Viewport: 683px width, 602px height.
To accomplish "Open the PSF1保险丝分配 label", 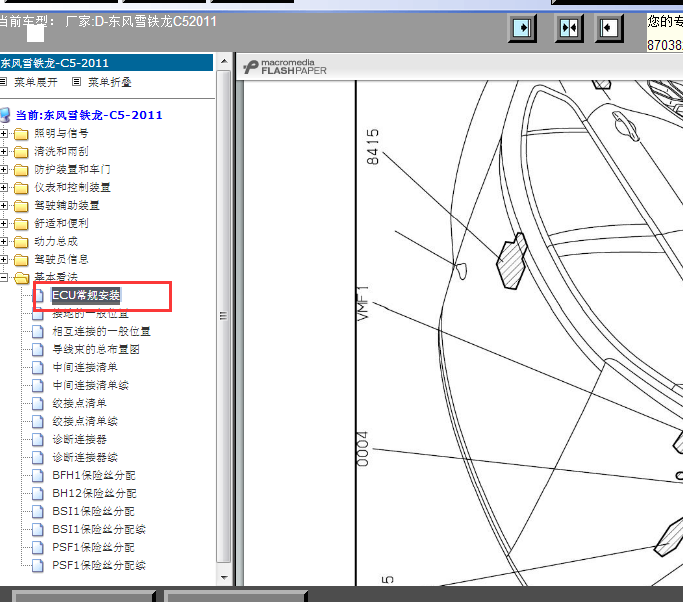I will click(93, 548).
